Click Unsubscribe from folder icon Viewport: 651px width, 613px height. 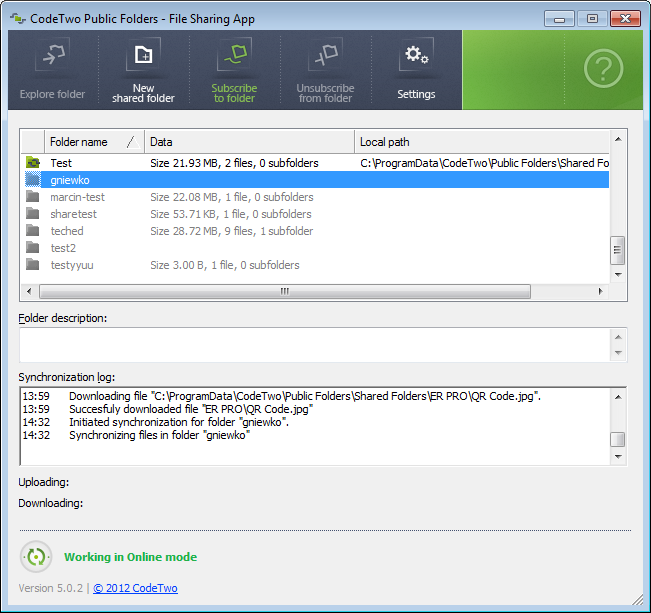pos(326,55)
